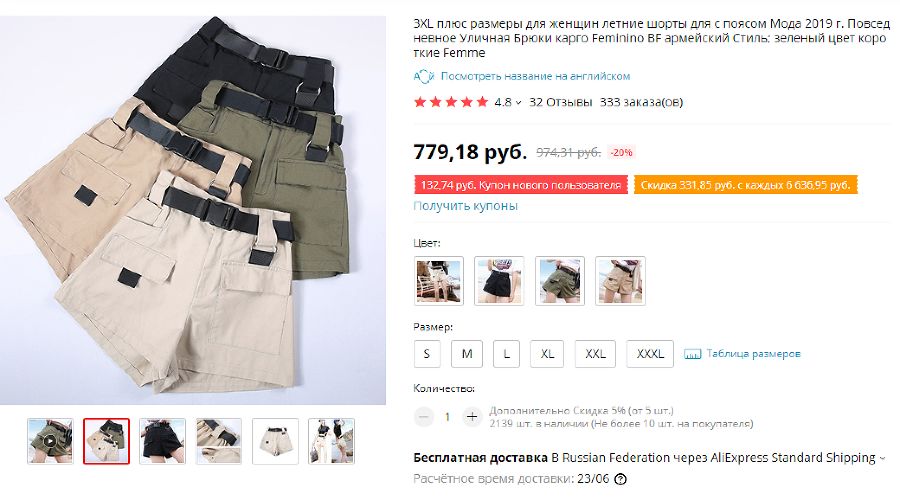Image resolution: width=900 pixels, height=500 pixels.
Task: Choose size XXXL option
Action: point(650,354)
